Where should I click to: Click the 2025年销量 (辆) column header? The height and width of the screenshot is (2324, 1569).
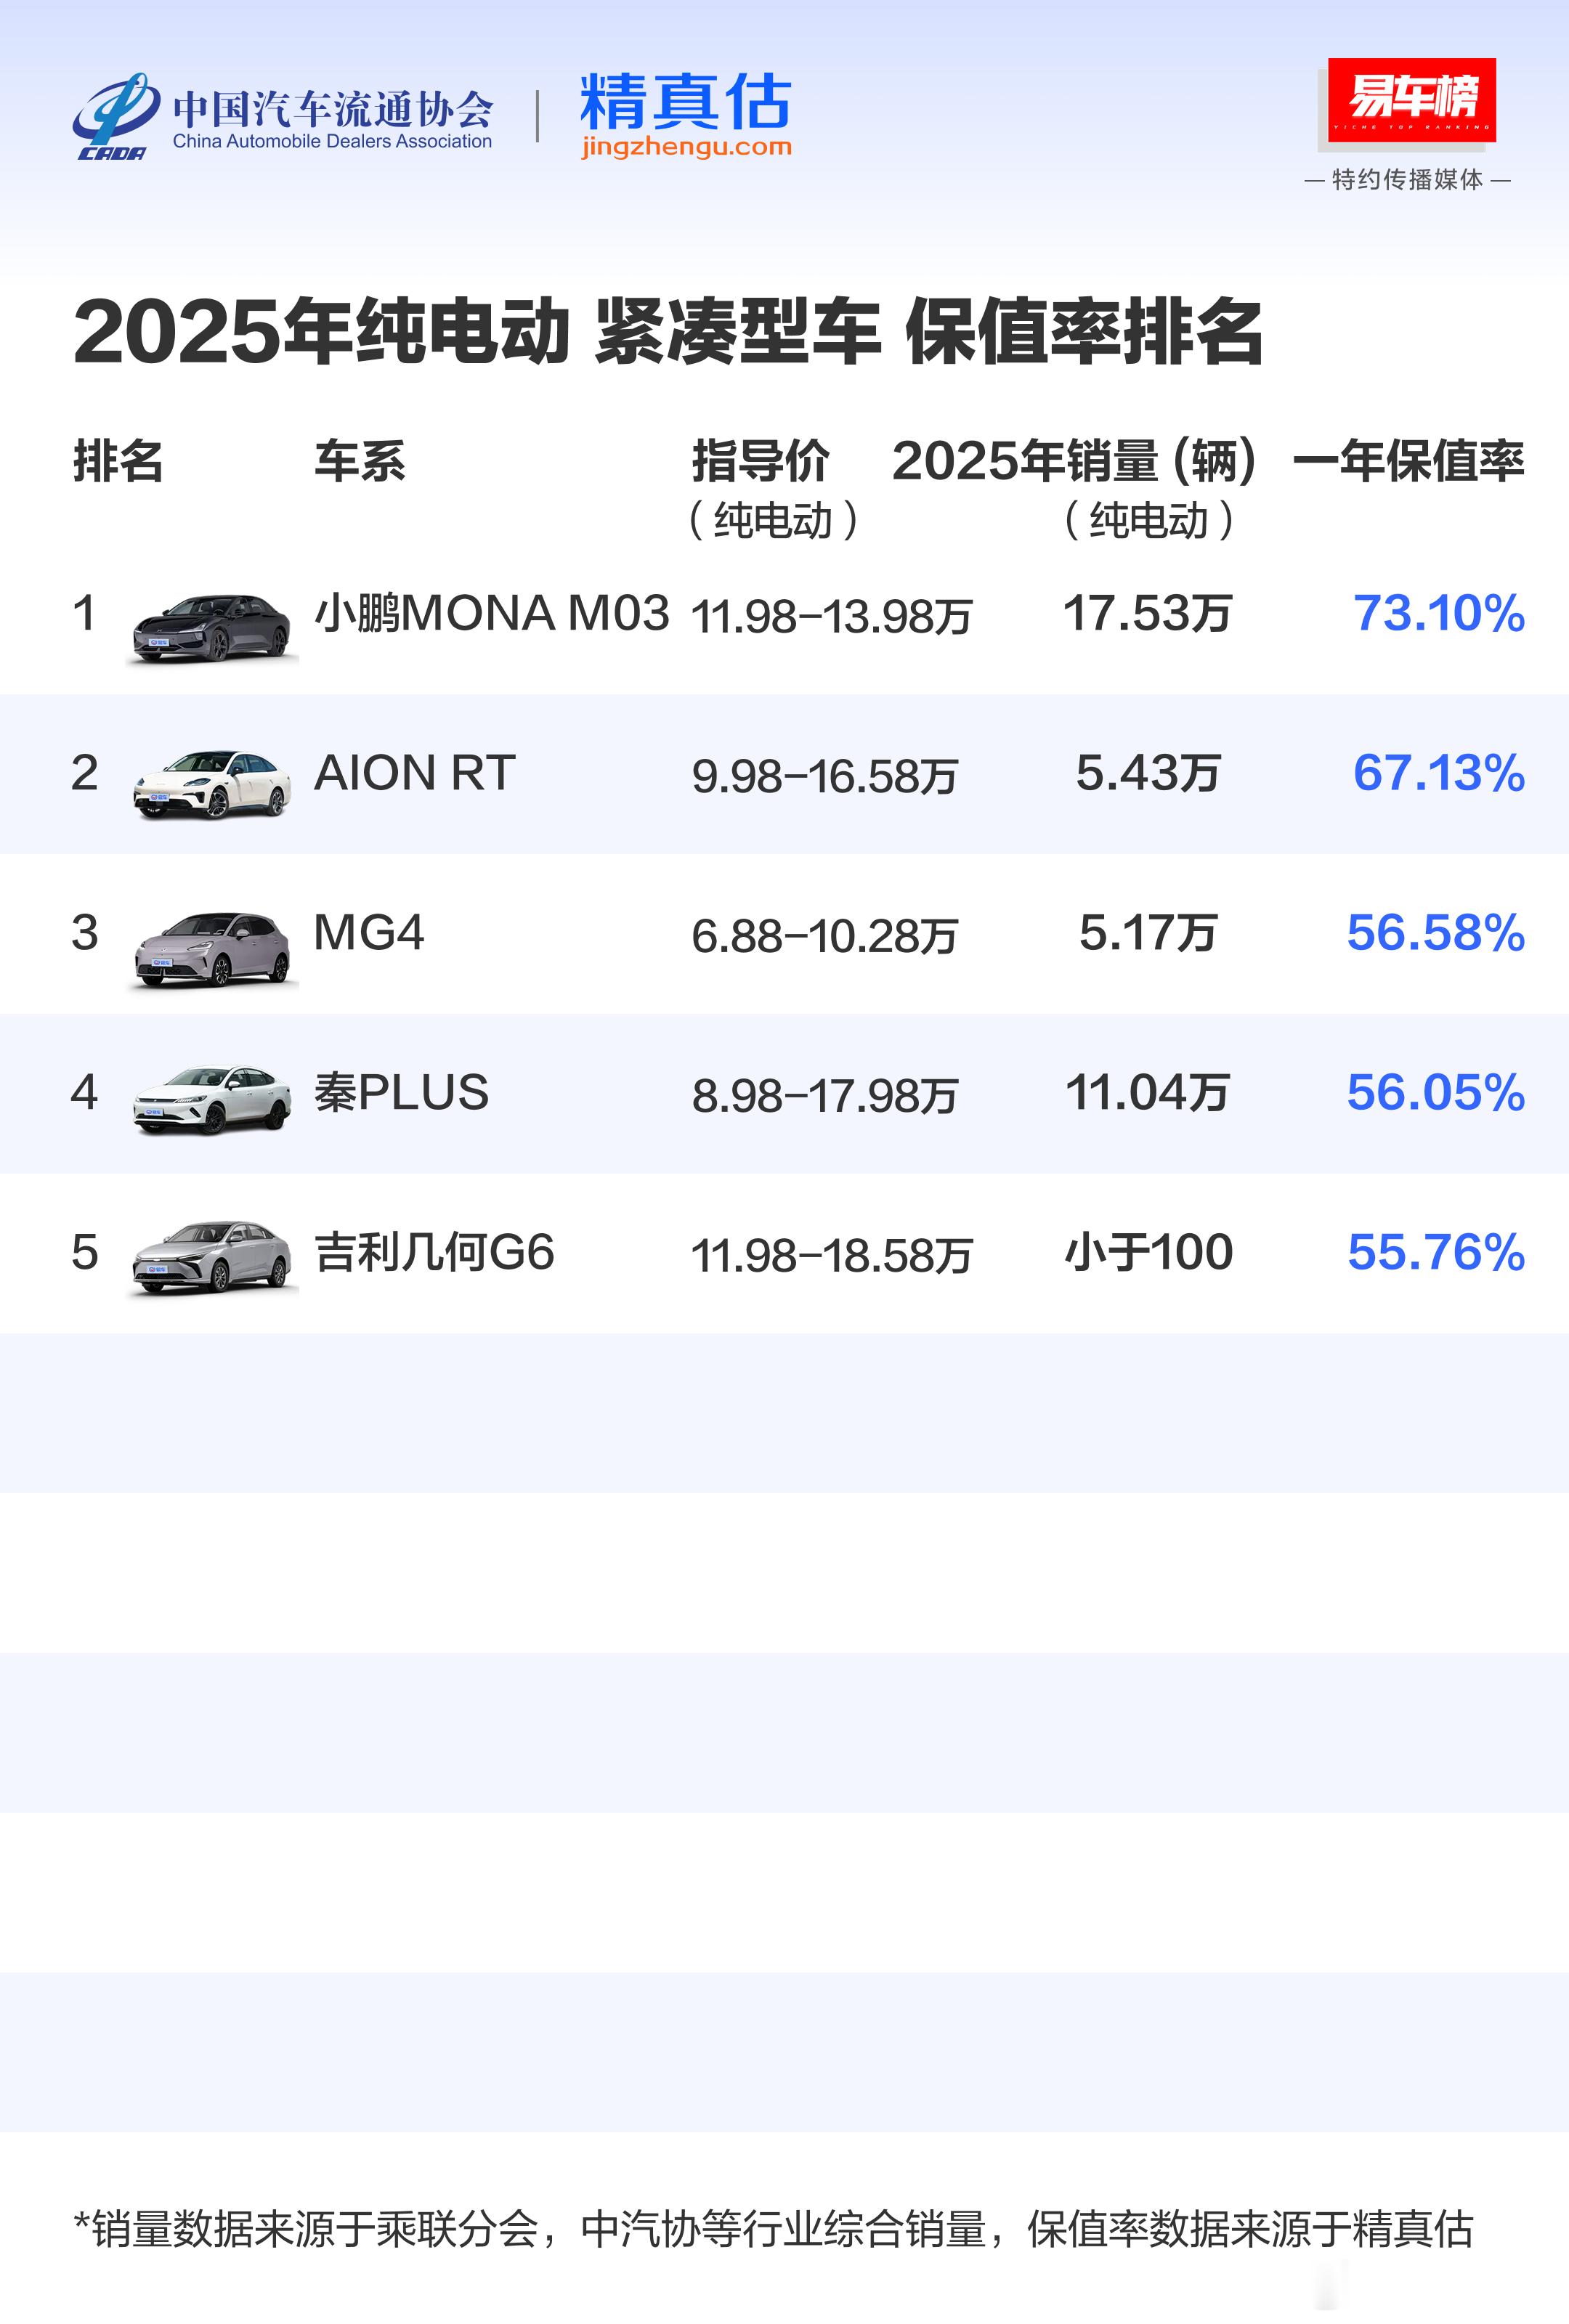coord(1073,461)
